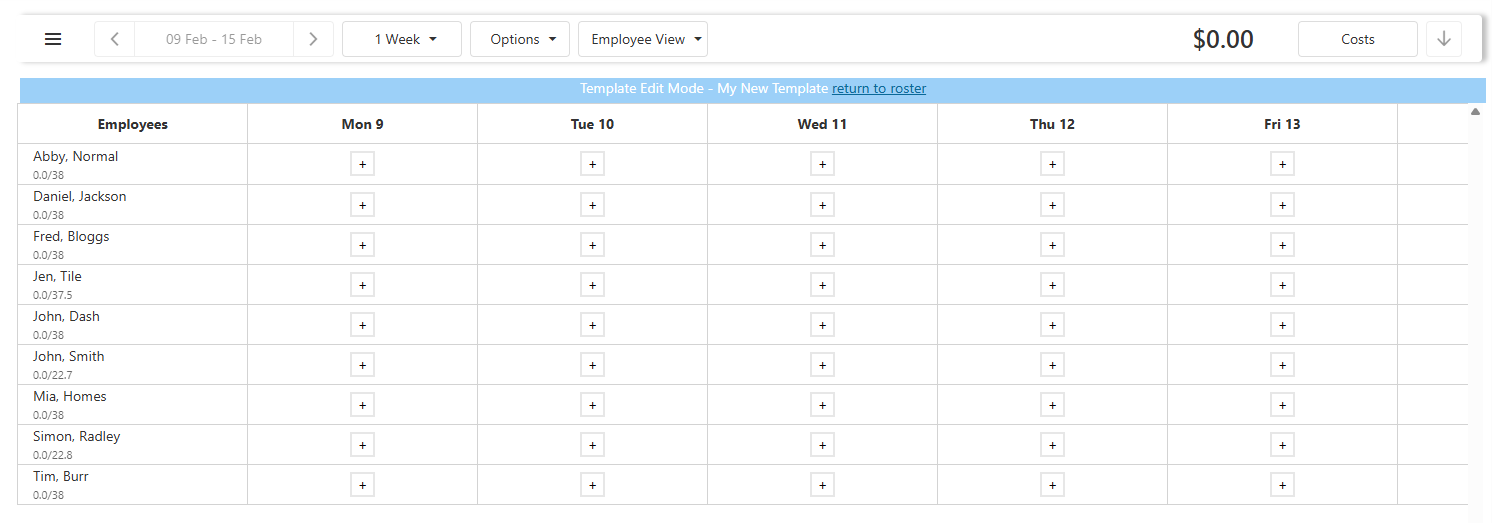Viewport: 1492px width, 523px height.
Task: Click the download arrow icon beside Costs
Action: [1443, 39]
